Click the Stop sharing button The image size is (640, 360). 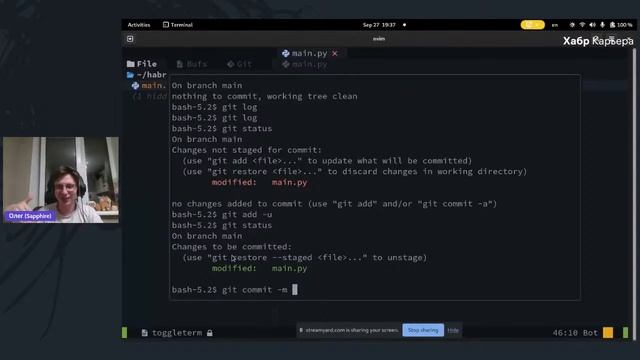click(x=423, y=330)
